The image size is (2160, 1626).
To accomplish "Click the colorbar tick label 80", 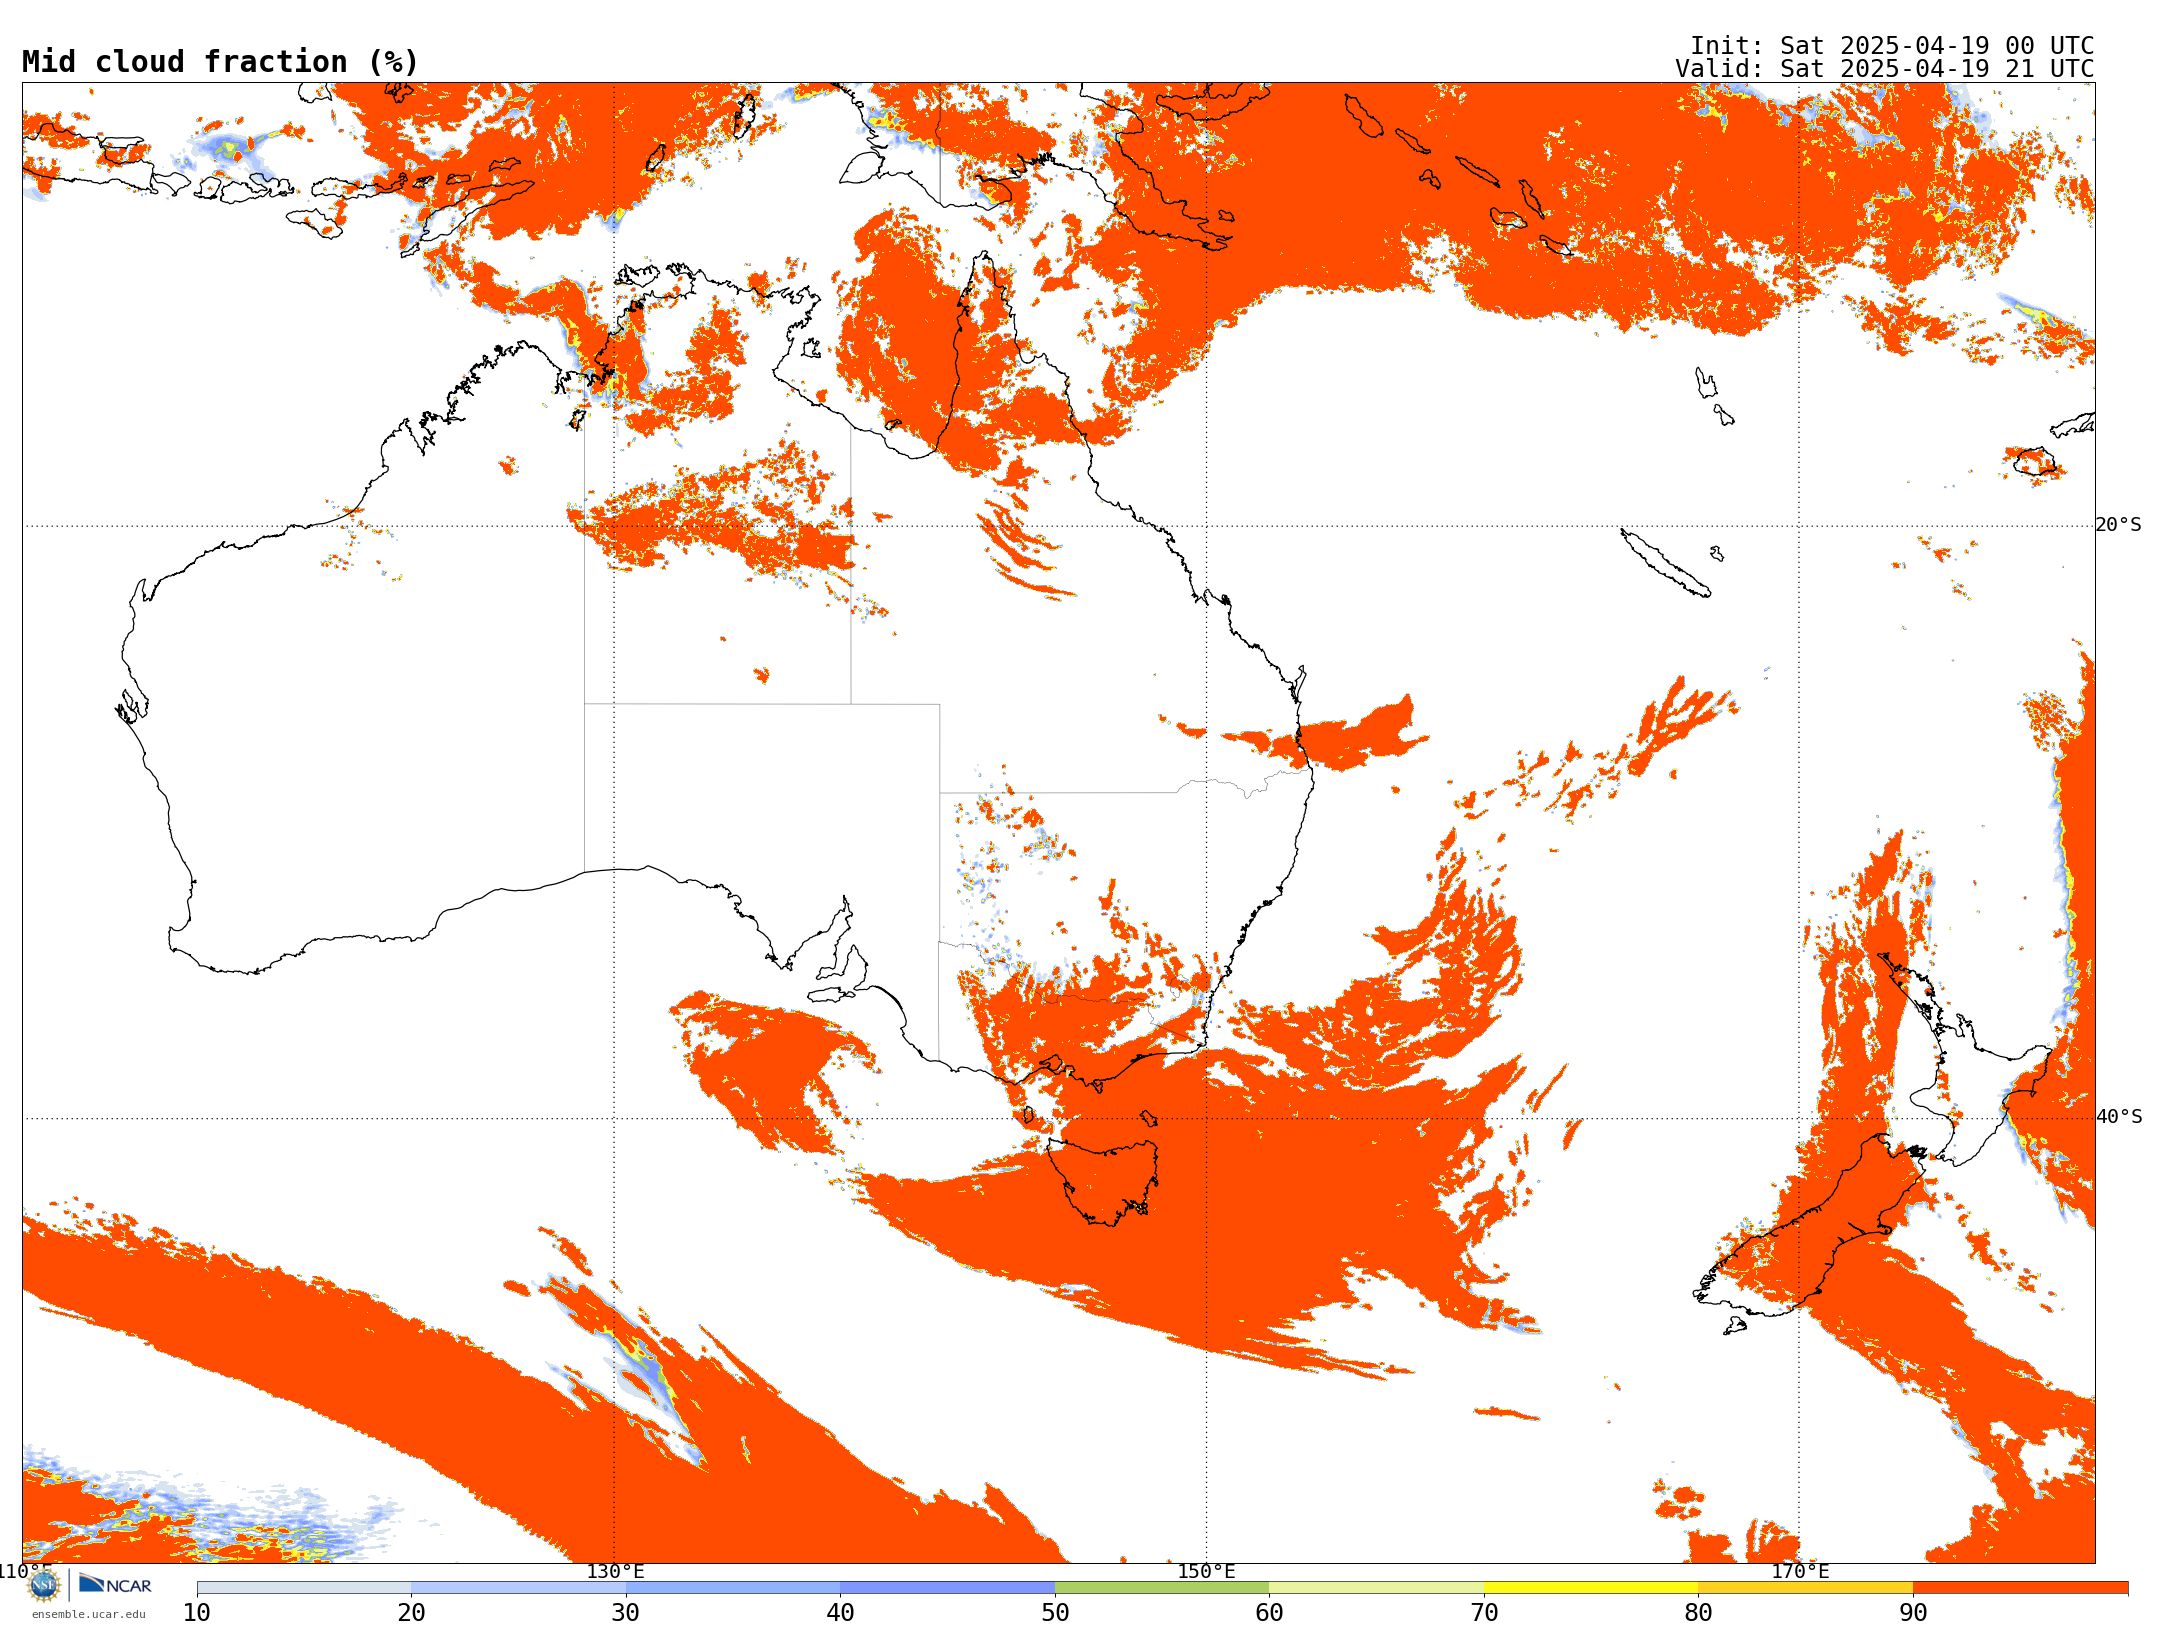I will click(1698, 1613).
